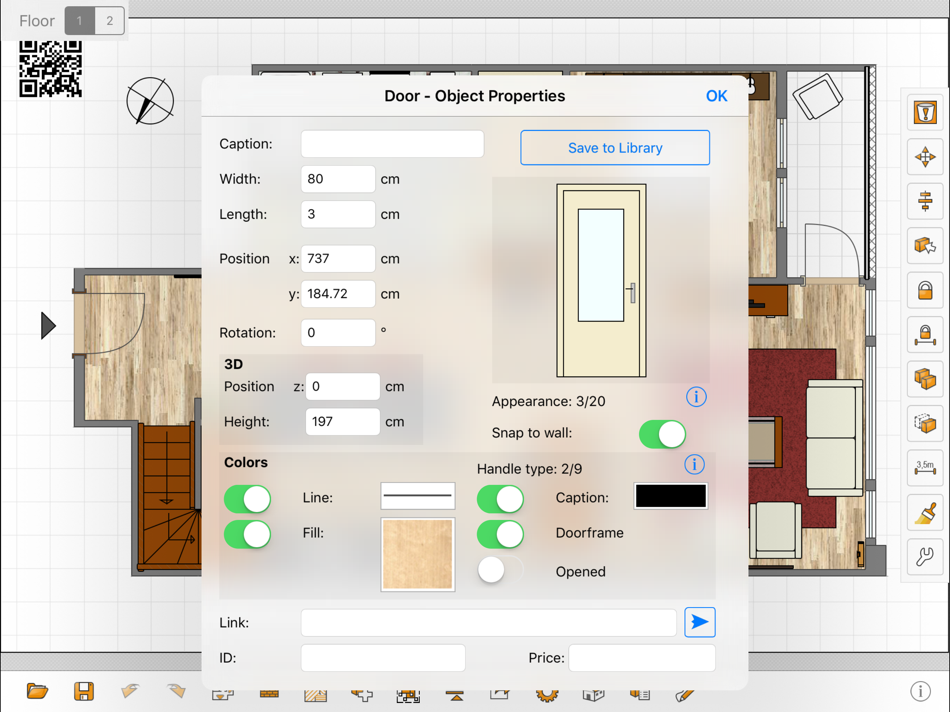Click the Caption text field

(393, 144)
